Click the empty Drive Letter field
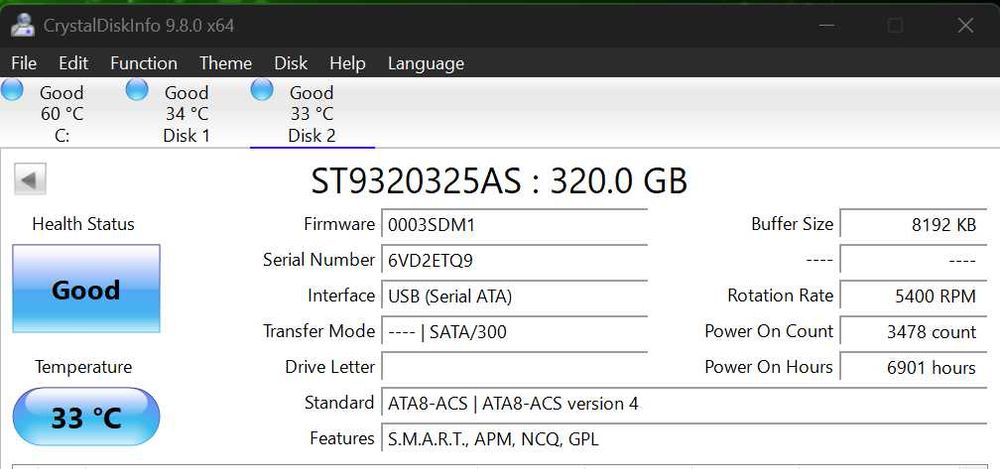Screen dimensions: 1000x469 pyautogui.click(x=515, y=368)
